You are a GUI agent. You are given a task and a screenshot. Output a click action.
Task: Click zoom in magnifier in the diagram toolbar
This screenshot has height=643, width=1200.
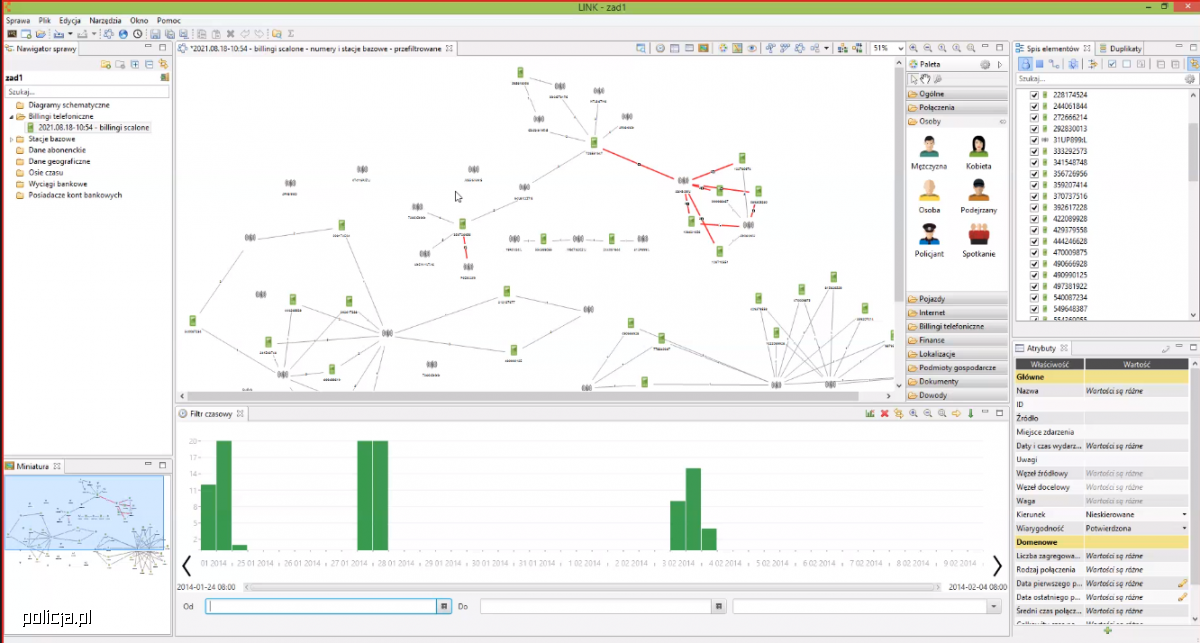[x=914, y=48]
